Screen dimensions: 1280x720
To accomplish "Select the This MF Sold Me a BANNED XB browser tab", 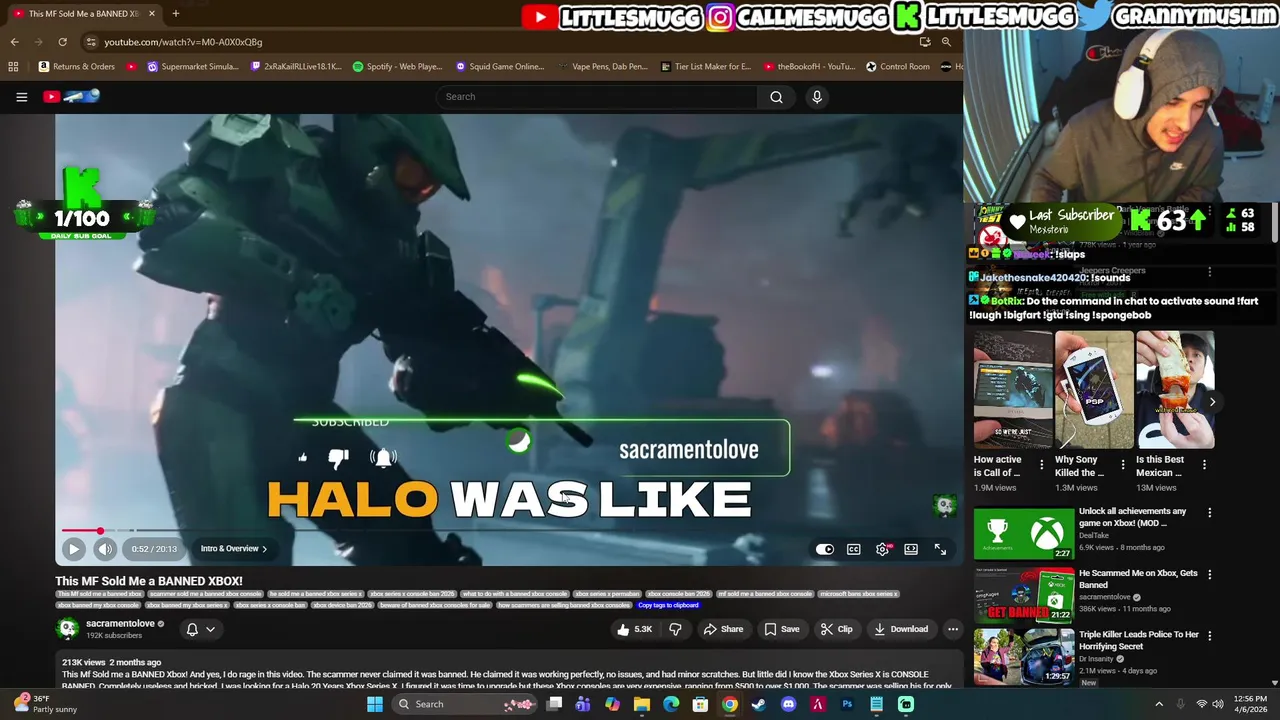I will pyautogui.click(x=84, y=14).
